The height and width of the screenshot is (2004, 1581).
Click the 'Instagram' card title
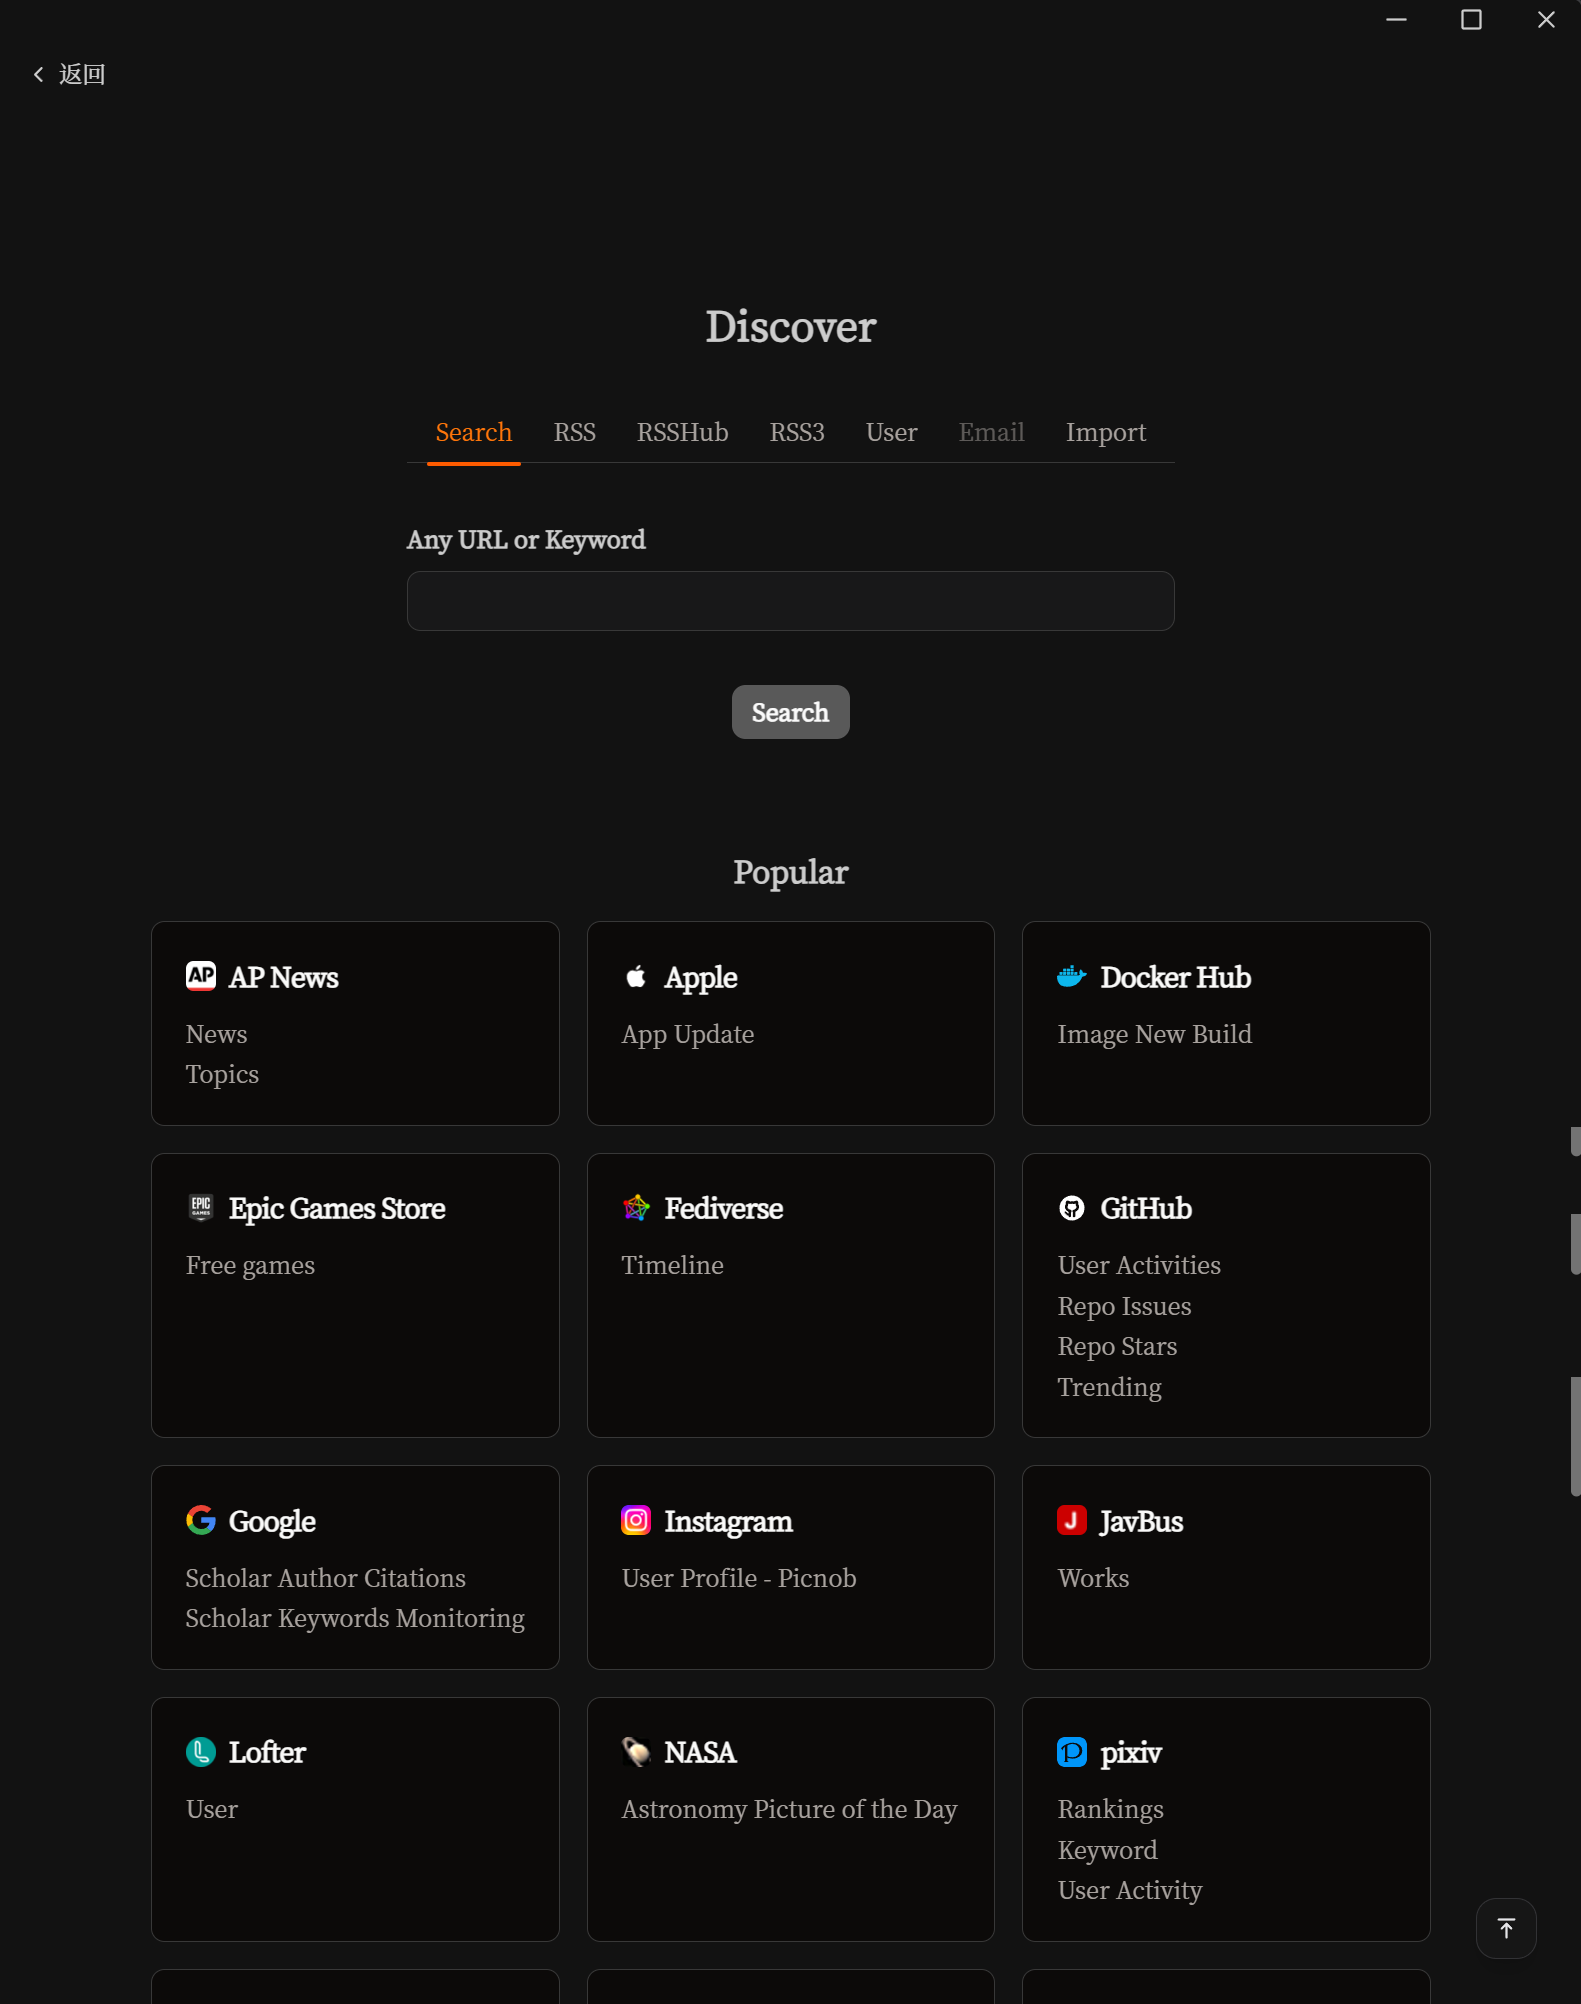729,1521
